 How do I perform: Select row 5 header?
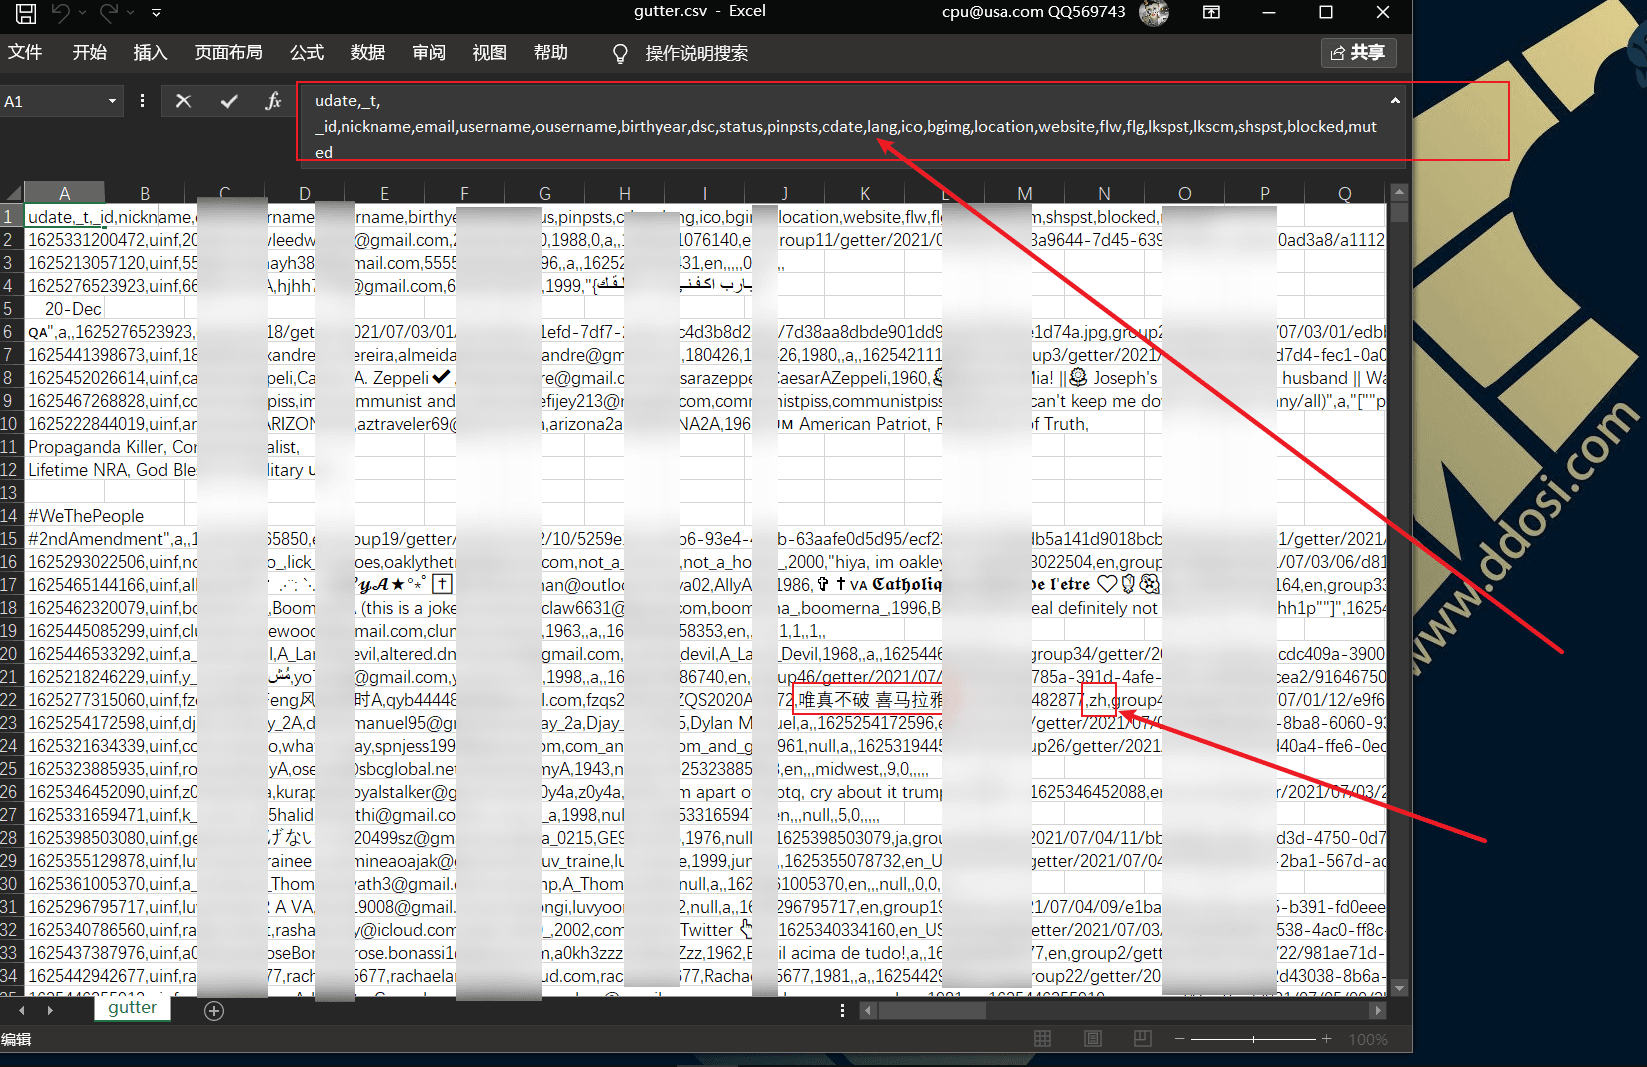point(11,309)
